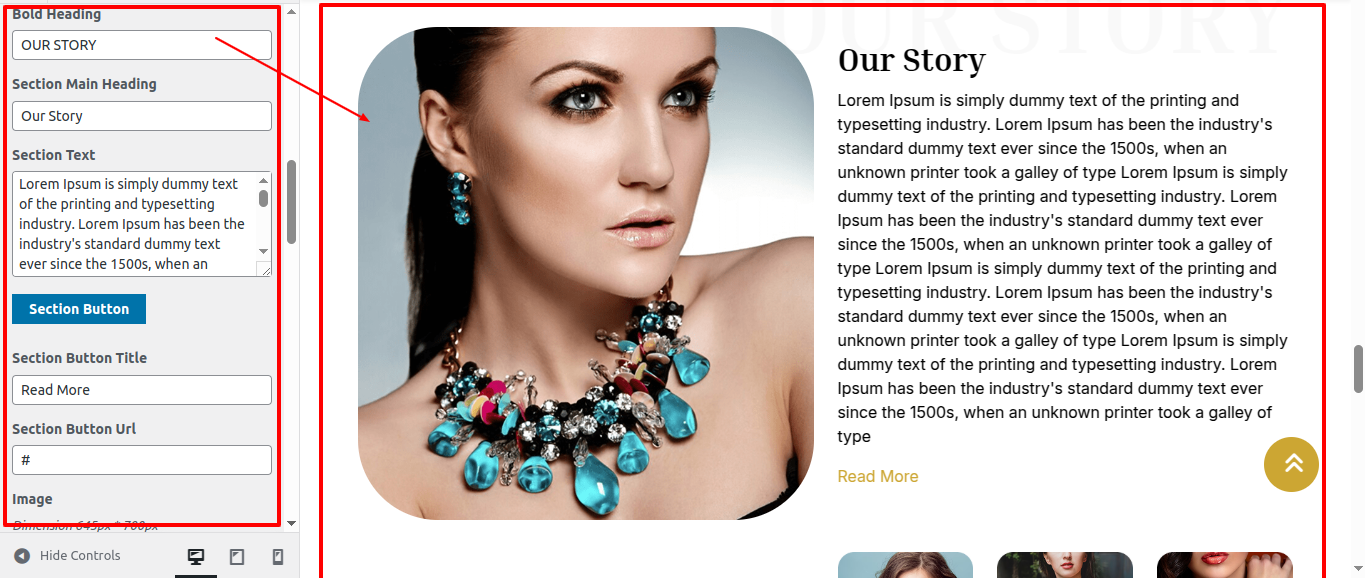The image size is (1365, 578).
Task: Focus the Section Button Title field
Action: (x=142, y=390)
